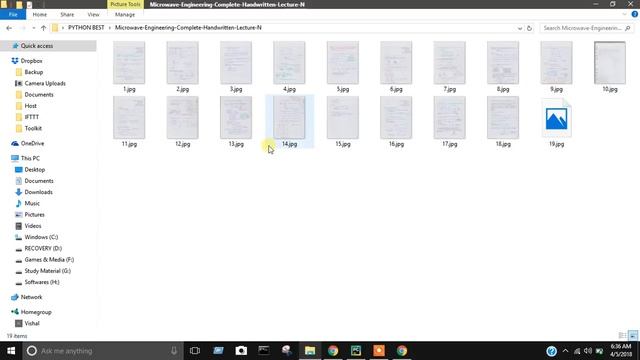Open the Help question mark icon
Screen dimensions: 640x360
pos(635,14)
